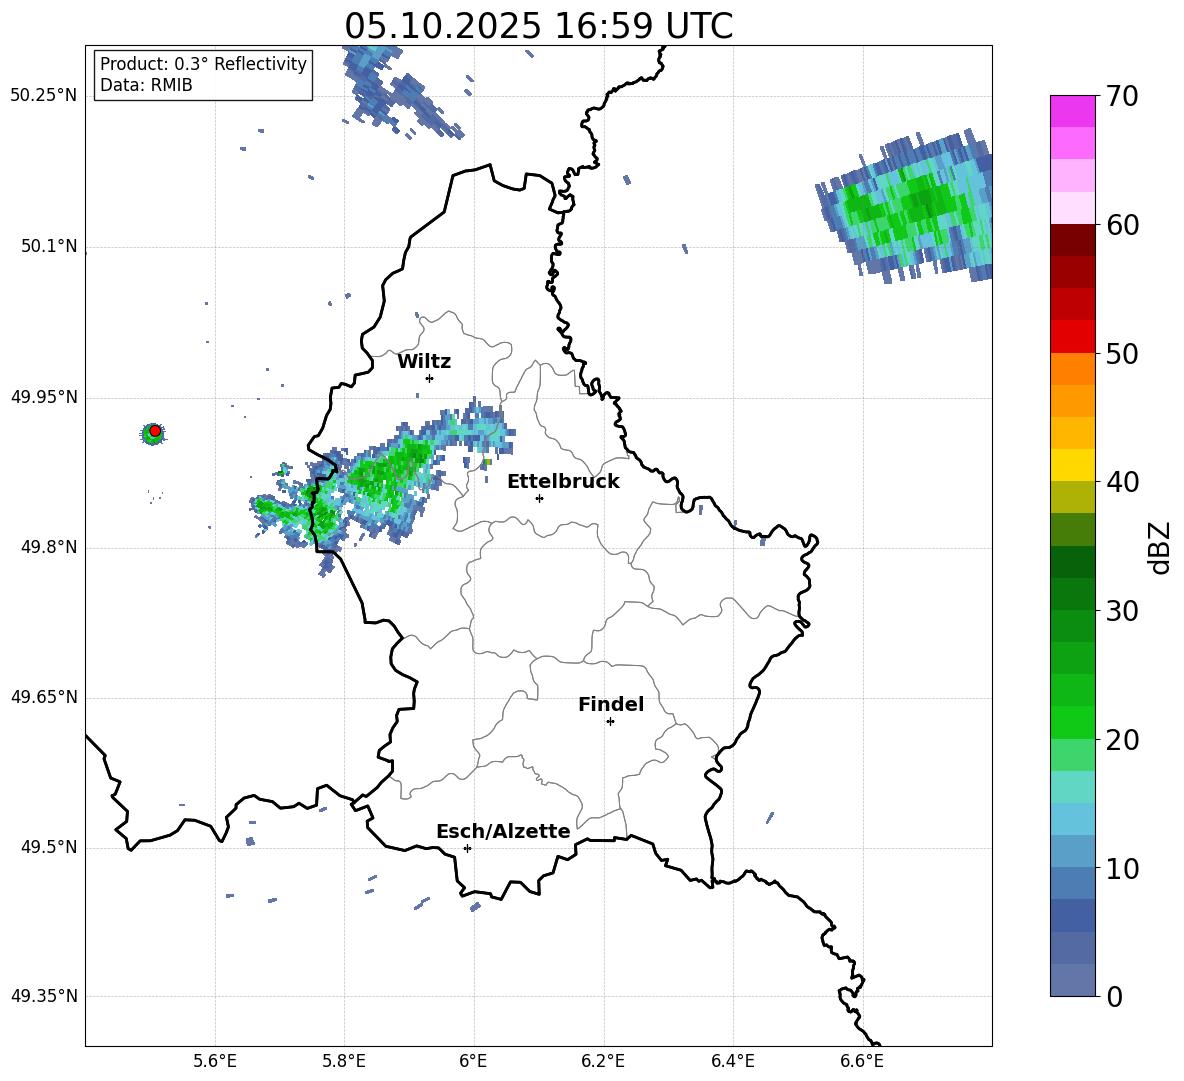Click the large radar echo near the northeast edge

coord(906,205)
